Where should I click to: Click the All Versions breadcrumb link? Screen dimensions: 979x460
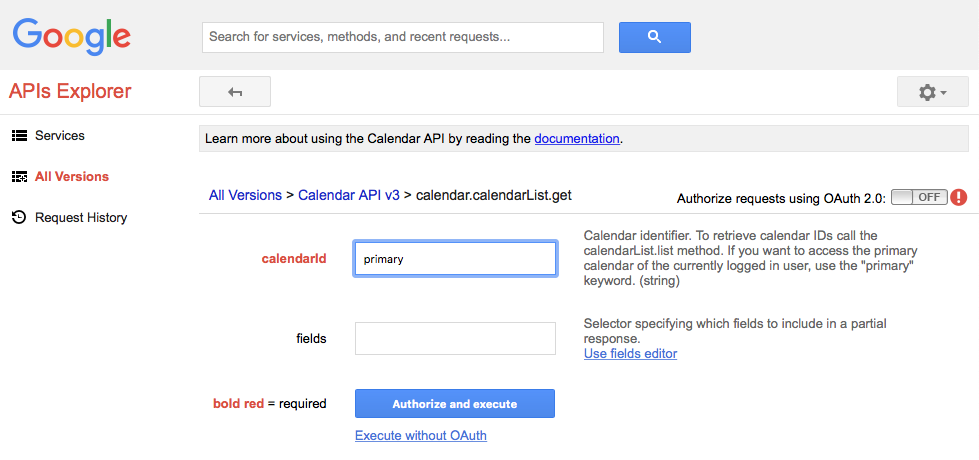(x=245, y=195)
